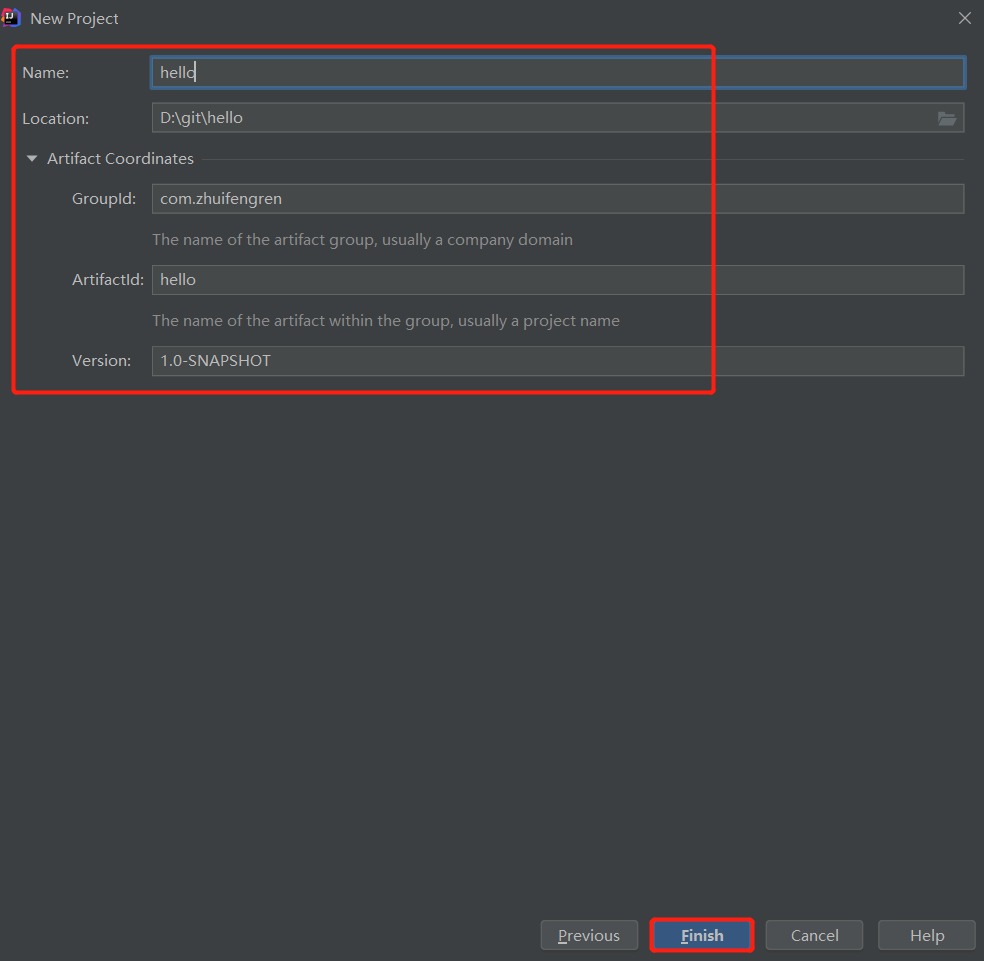Viewport: 984px width, 961px height.
Task: Click the 'Location:' label
Action: [56, 119]
